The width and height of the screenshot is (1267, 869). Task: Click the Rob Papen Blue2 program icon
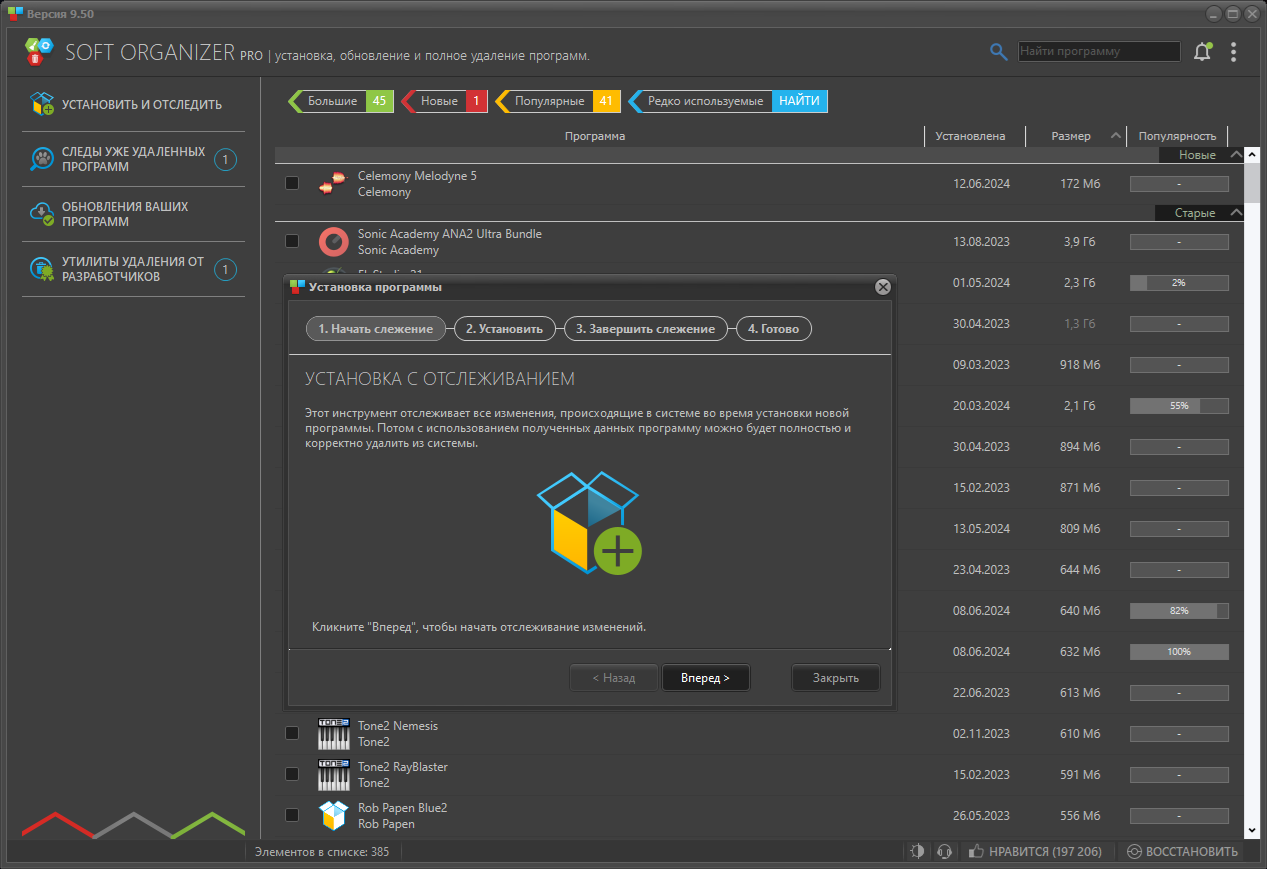pos(333,815)
